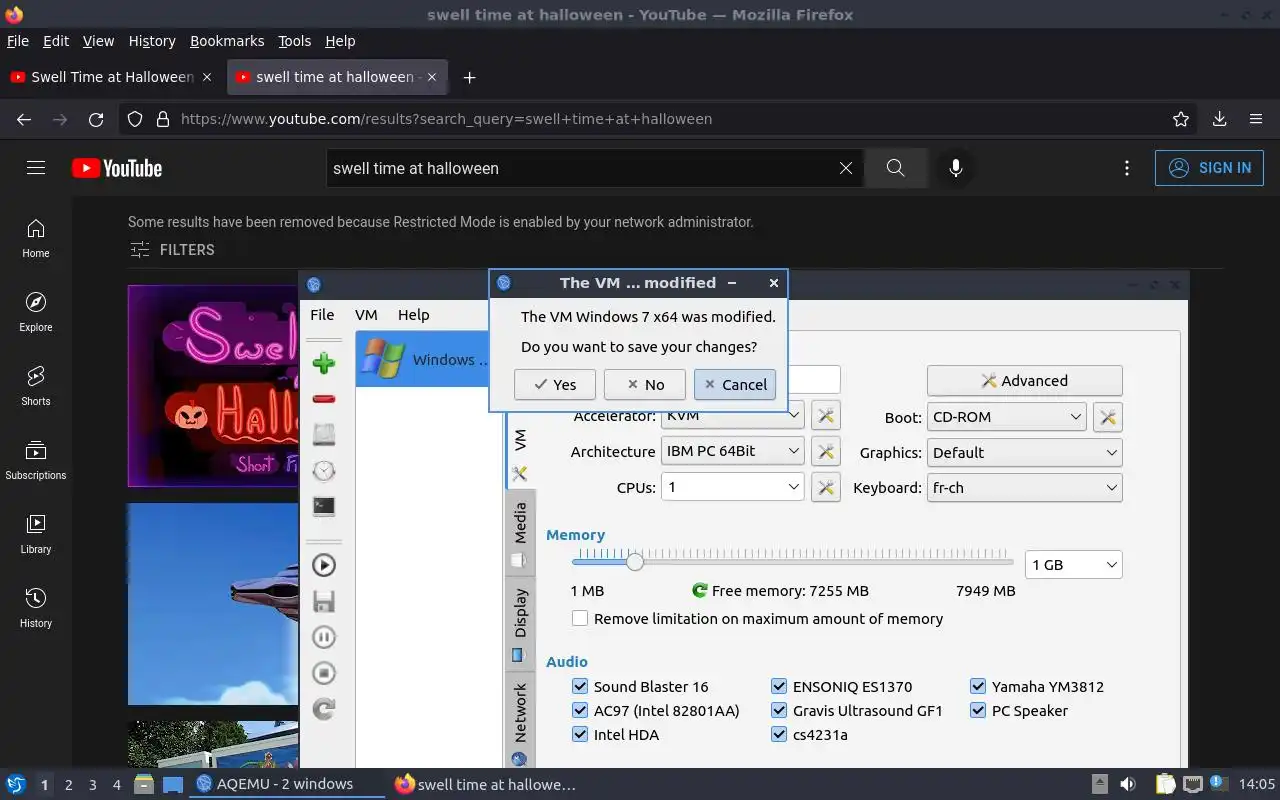Reload the page in Firefox

click(x=96, y=119)
